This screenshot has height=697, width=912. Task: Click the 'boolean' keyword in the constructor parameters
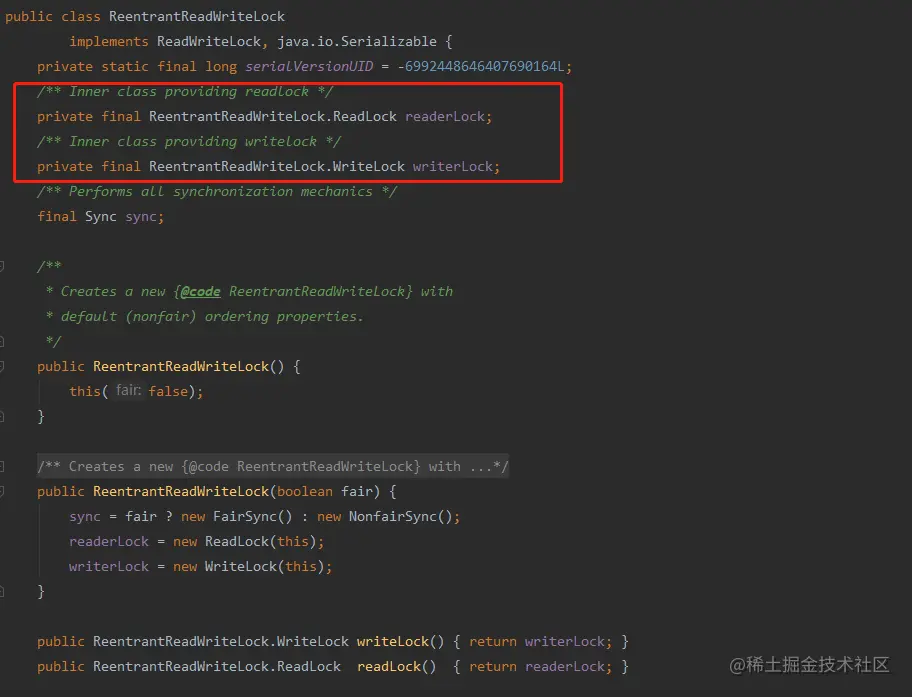click(305, 491)
